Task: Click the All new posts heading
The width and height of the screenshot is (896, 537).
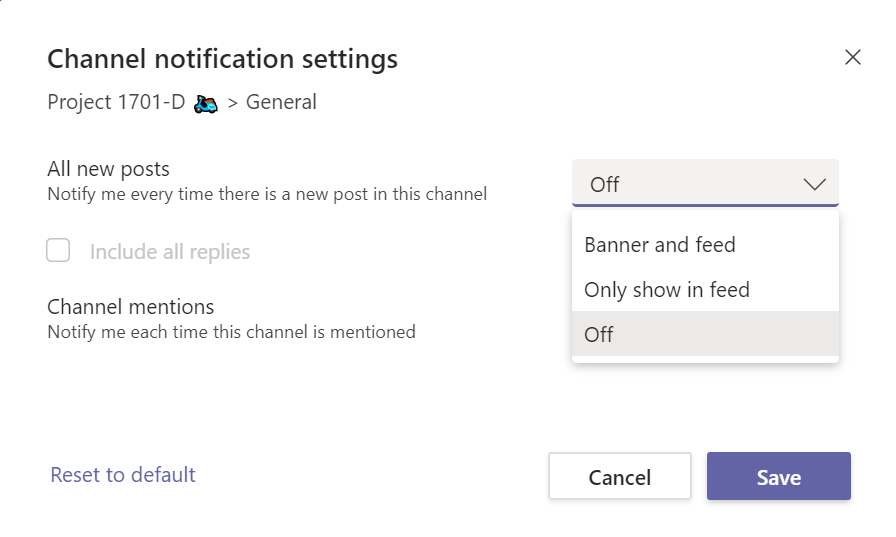Action: [109, 169]
